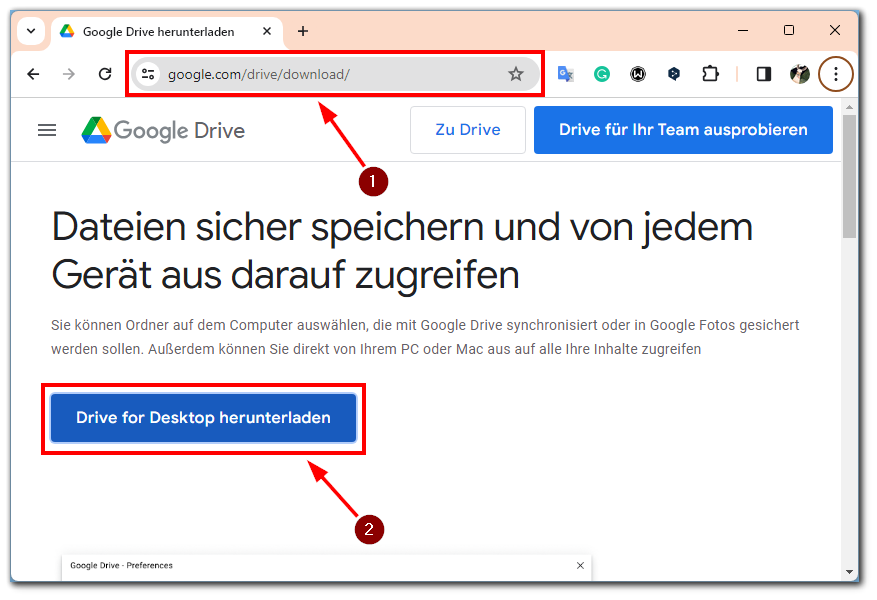
Task: Click the Google Drive logo
Action: [x=163, y=130]
